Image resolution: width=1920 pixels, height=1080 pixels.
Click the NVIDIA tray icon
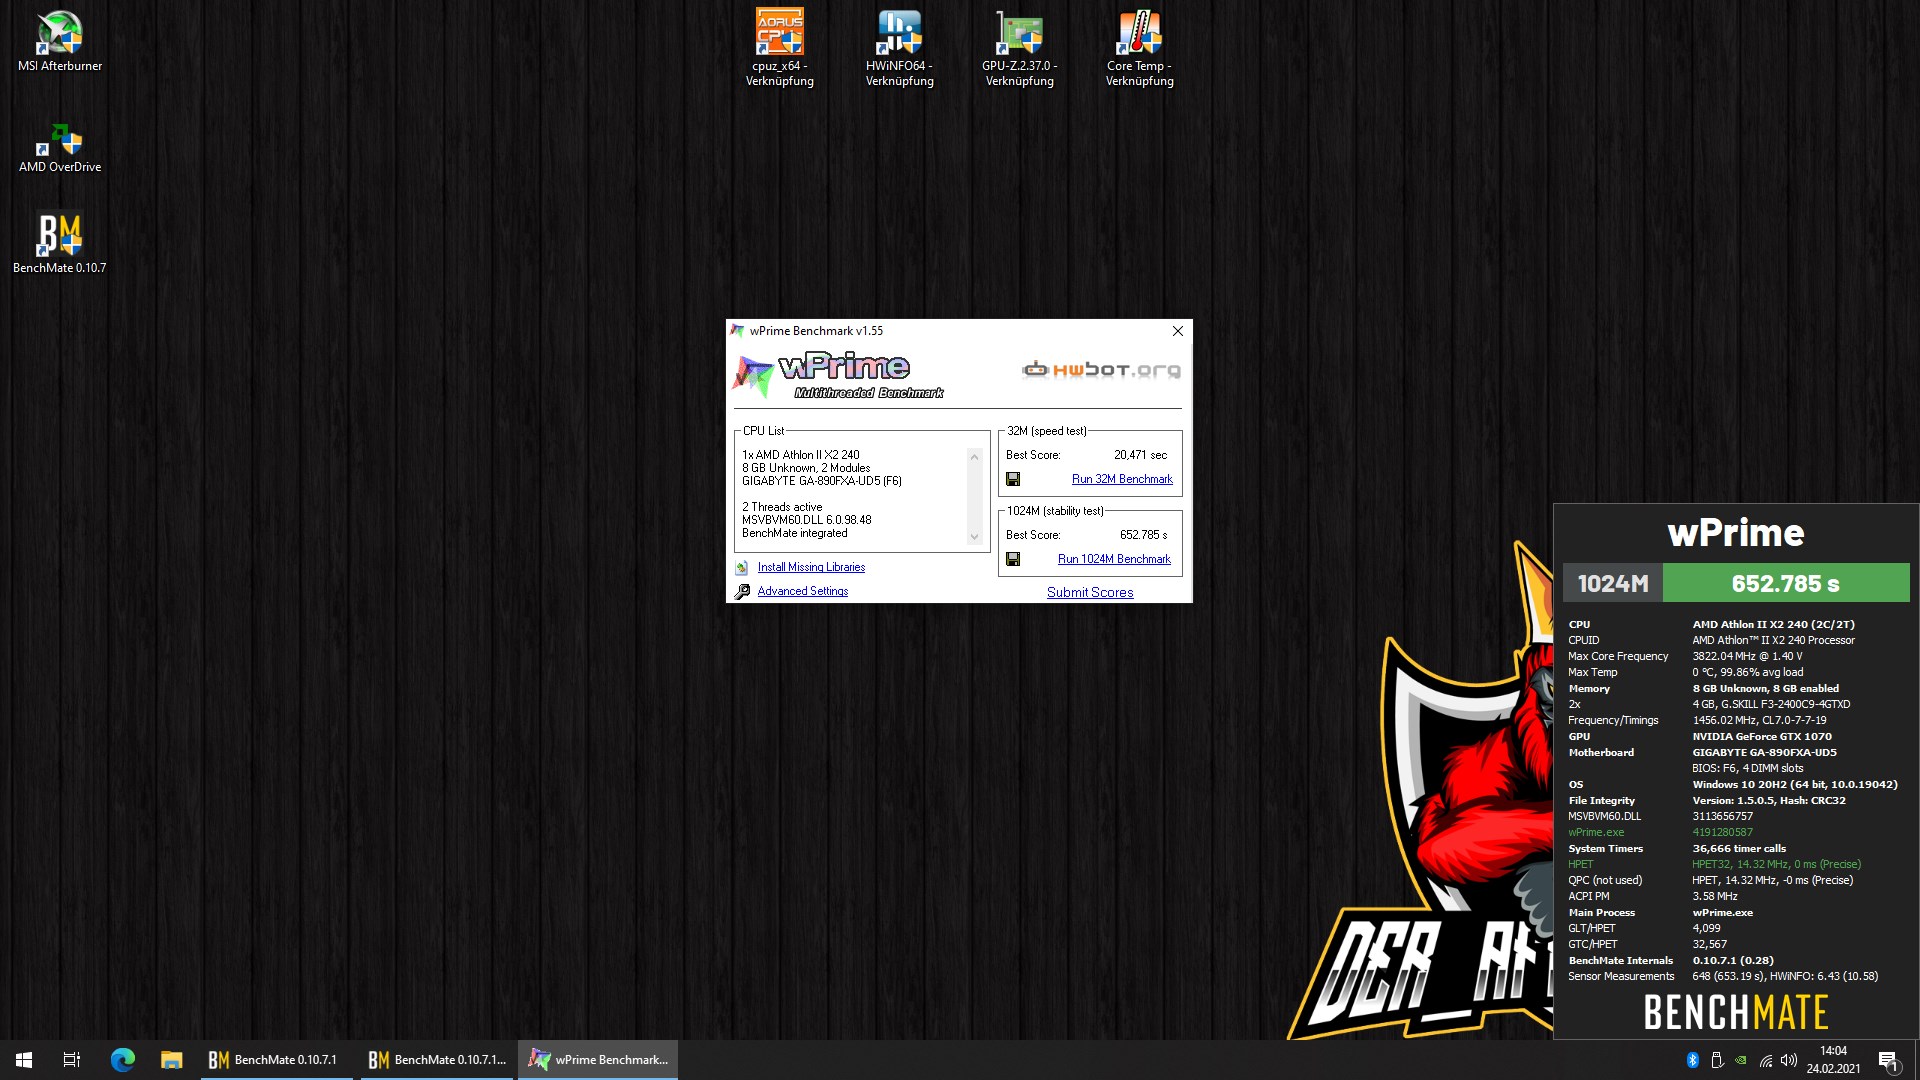tap(1741, 1060)
